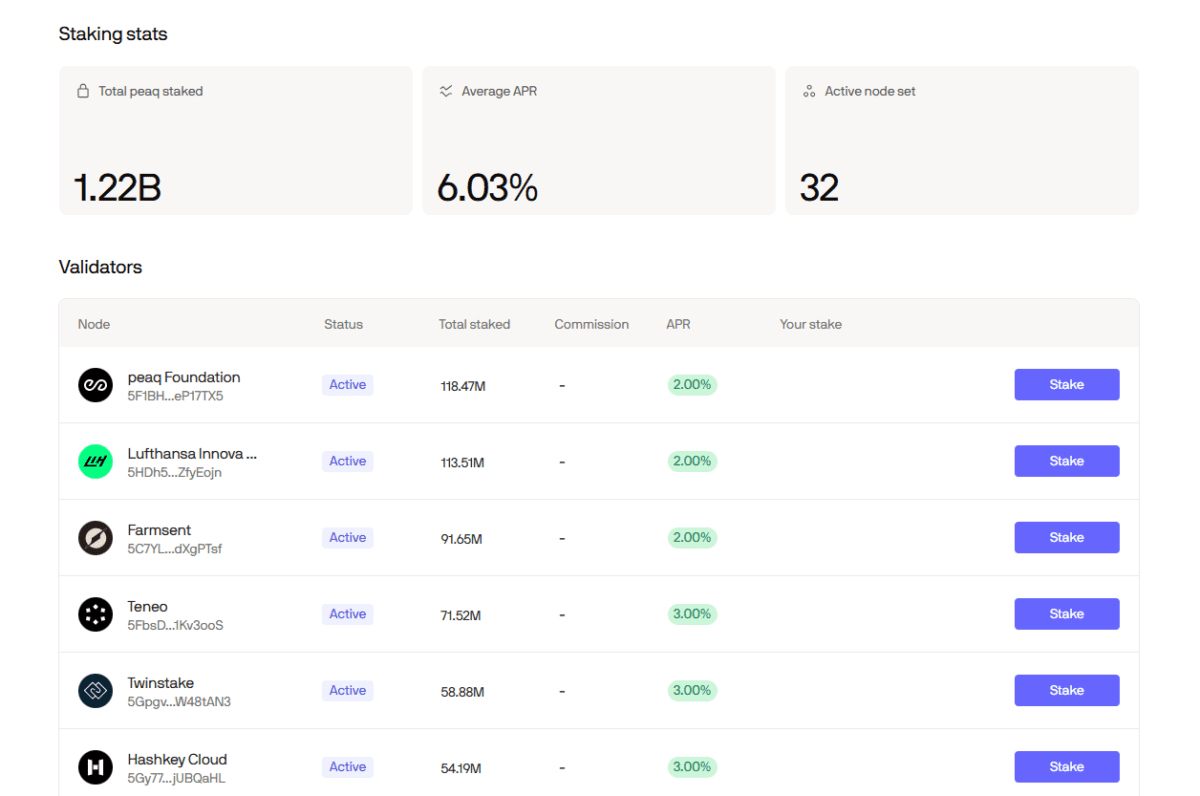Click the Active badge for Twinstake
The image size is (1200, 796).
(x=348, y=691)
